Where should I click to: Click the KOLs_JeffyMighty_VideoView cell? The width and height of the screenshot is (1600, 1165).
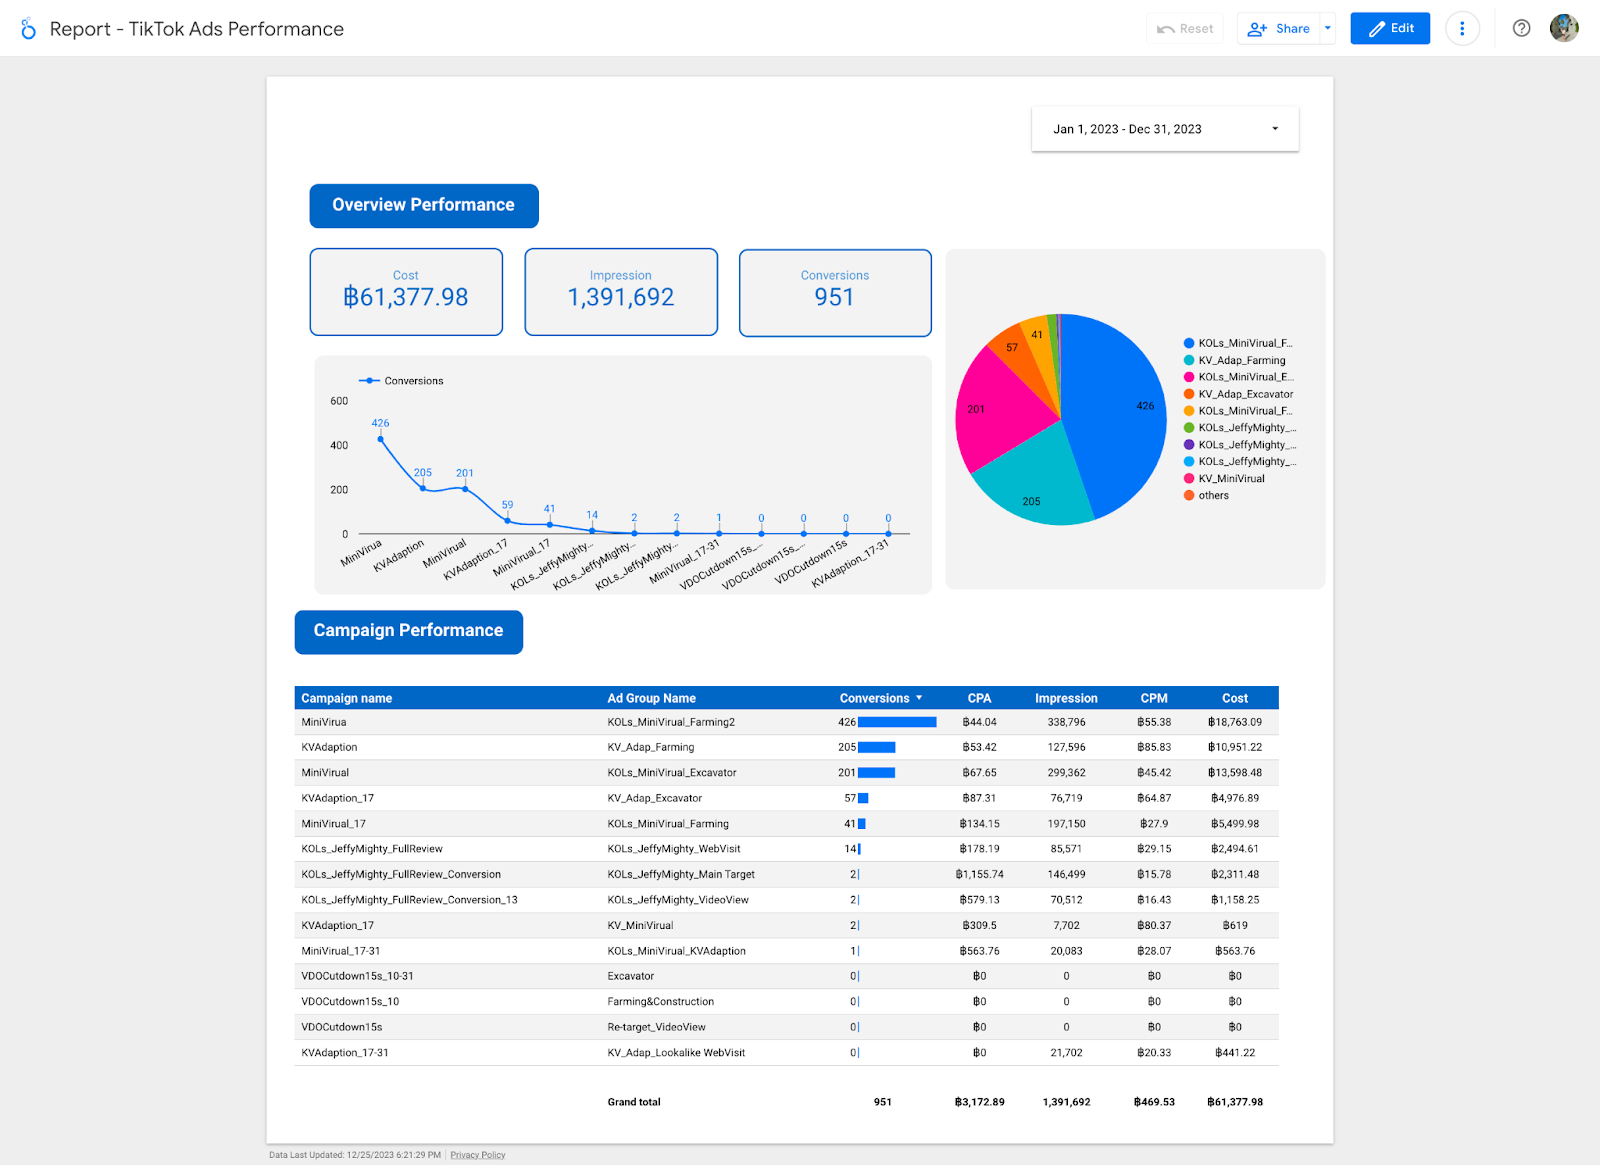[678, 900]
